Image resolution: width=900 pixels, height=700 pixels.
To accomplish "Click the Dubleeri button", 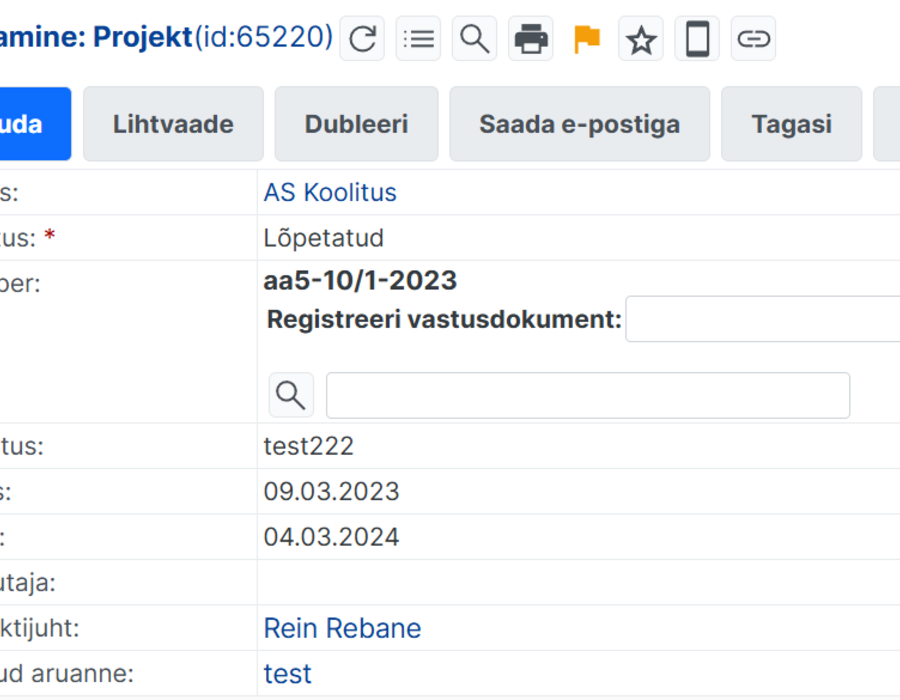I will [x=356, y=124].
